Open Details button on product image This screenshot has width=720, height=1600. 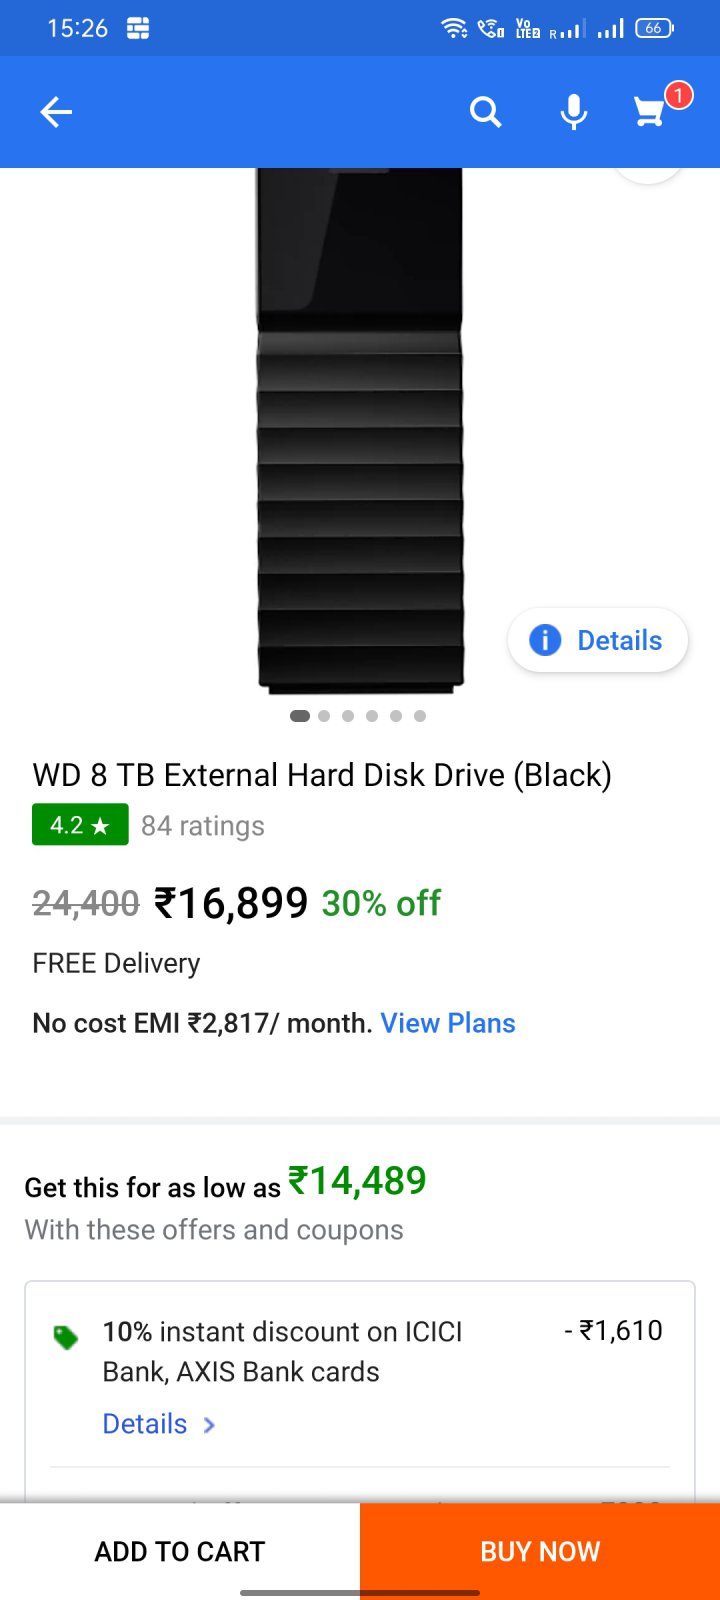598,640
